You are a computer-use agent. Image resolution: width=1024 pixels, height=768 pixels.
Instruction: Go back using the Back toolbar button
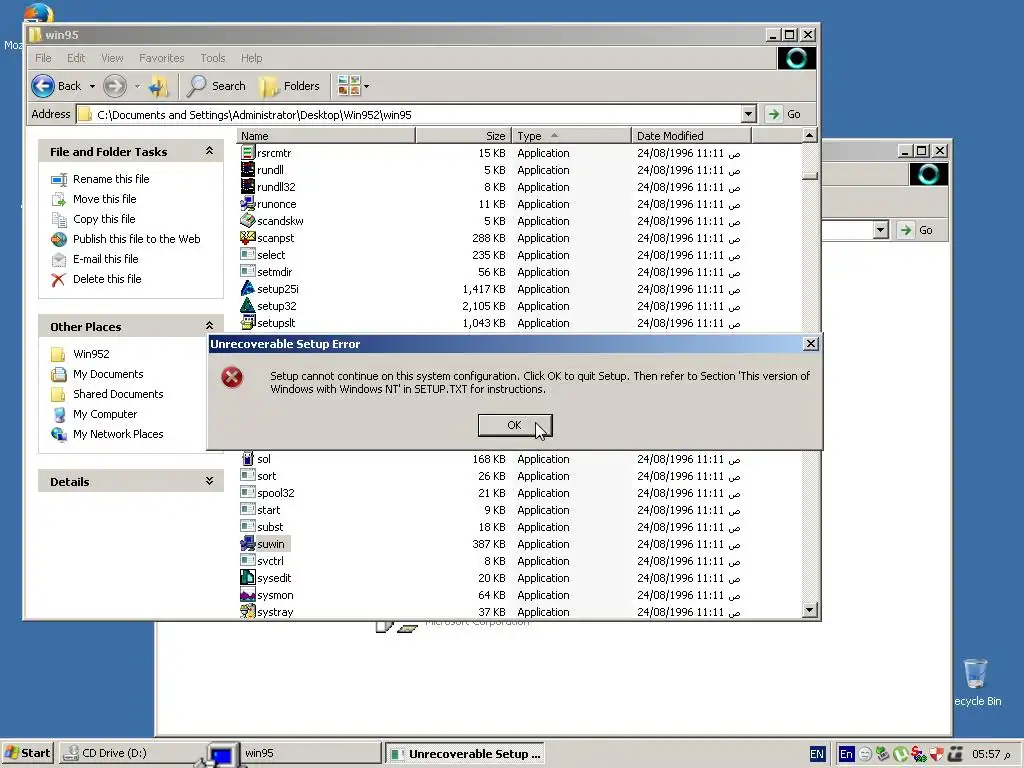click(x=57, y=86)
